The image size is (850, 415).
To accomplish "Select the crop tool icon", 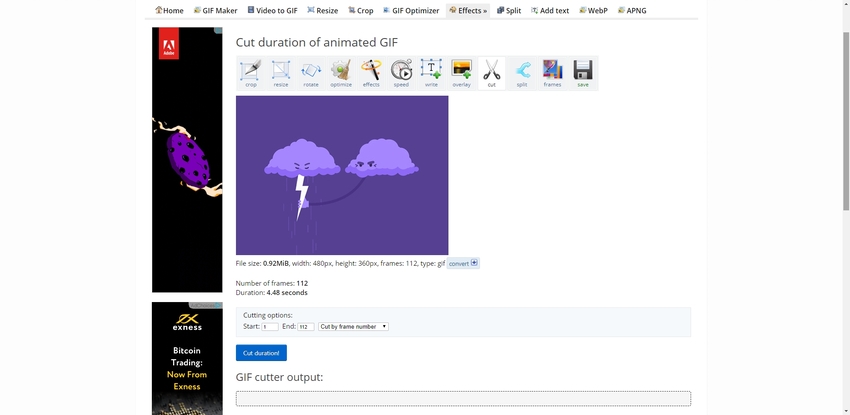I will point(251,72).
